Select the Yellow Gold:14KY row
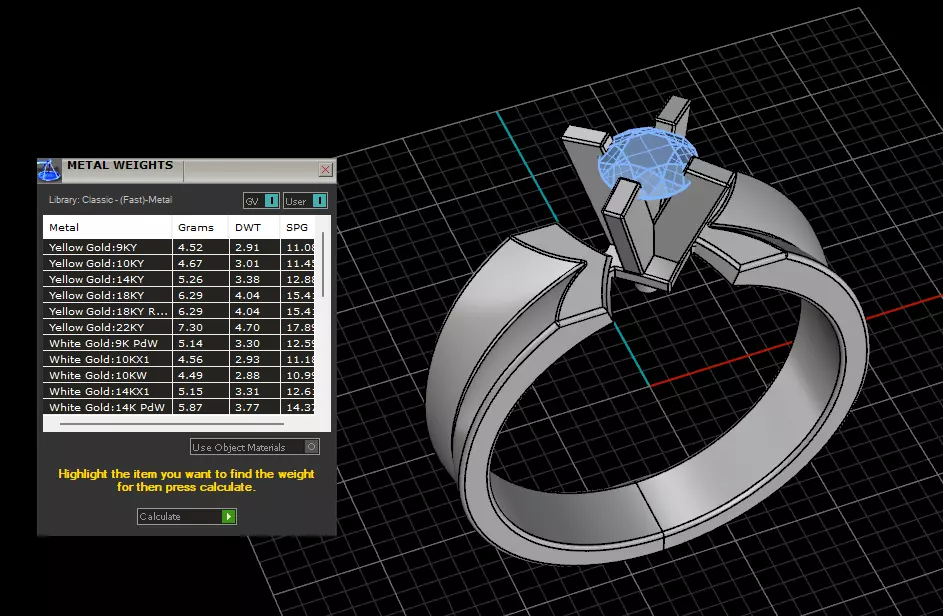This screenshot has height=616, width=943. click(x=179, y=279)
